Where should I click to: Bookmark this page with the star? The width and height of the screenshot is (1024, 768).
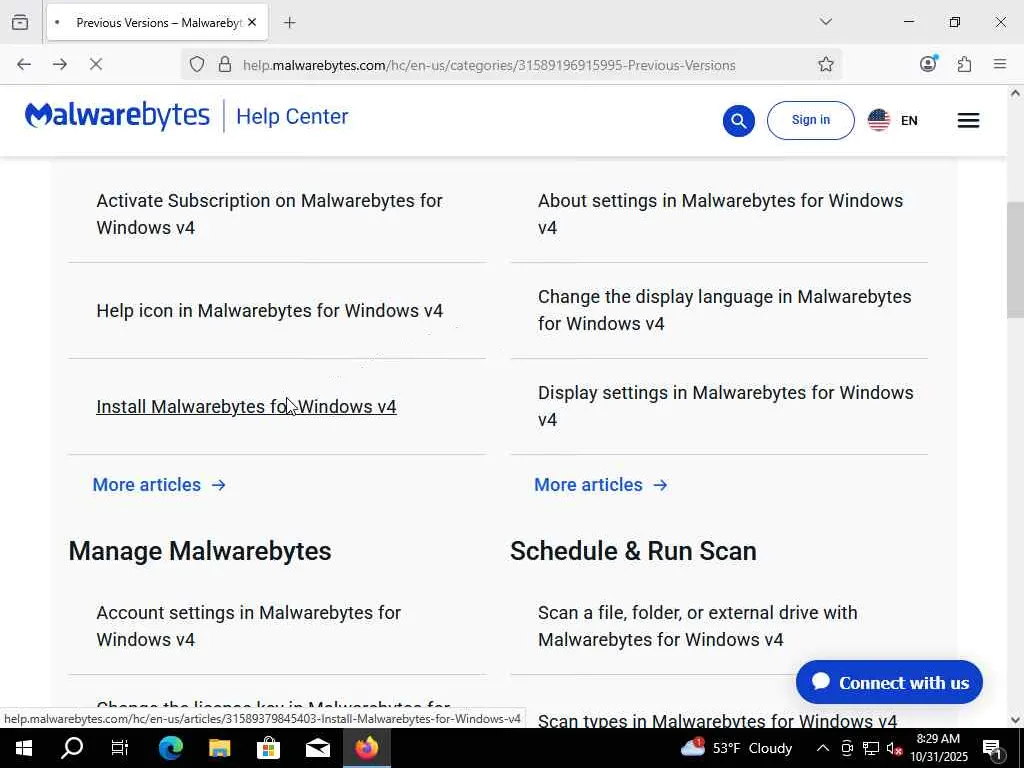click(x=825, y=64)
